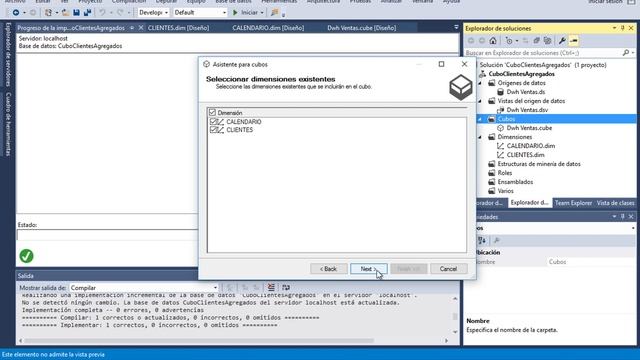
Task: Click the find in files toolbar icon
Action: click(274, 13)
